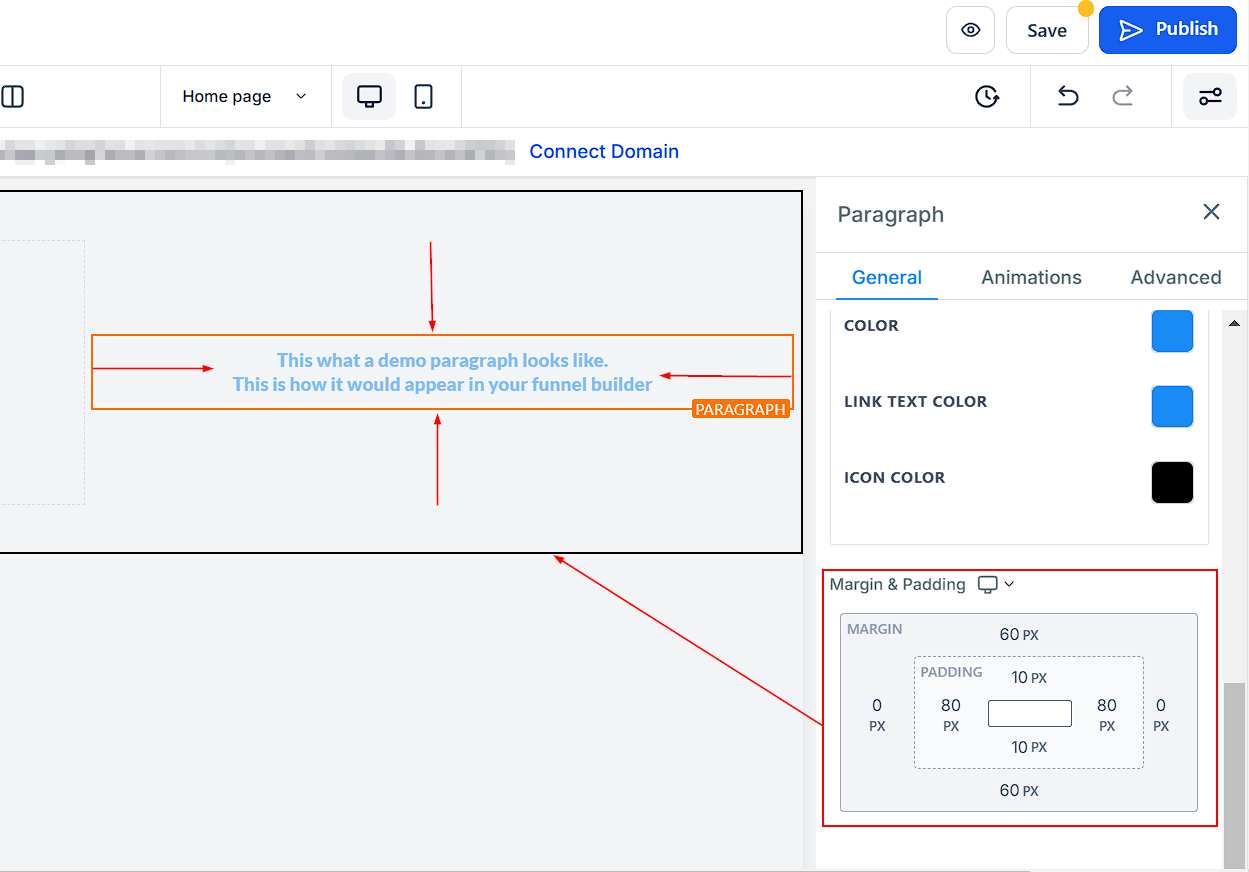
Task: Select the General tab
Action: tap(886, 277)
